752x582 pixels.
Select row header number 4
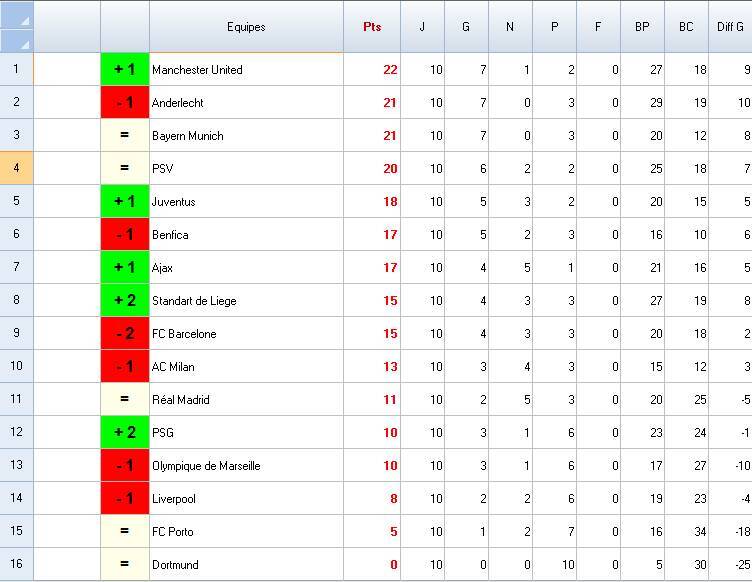tap(17, 168)
